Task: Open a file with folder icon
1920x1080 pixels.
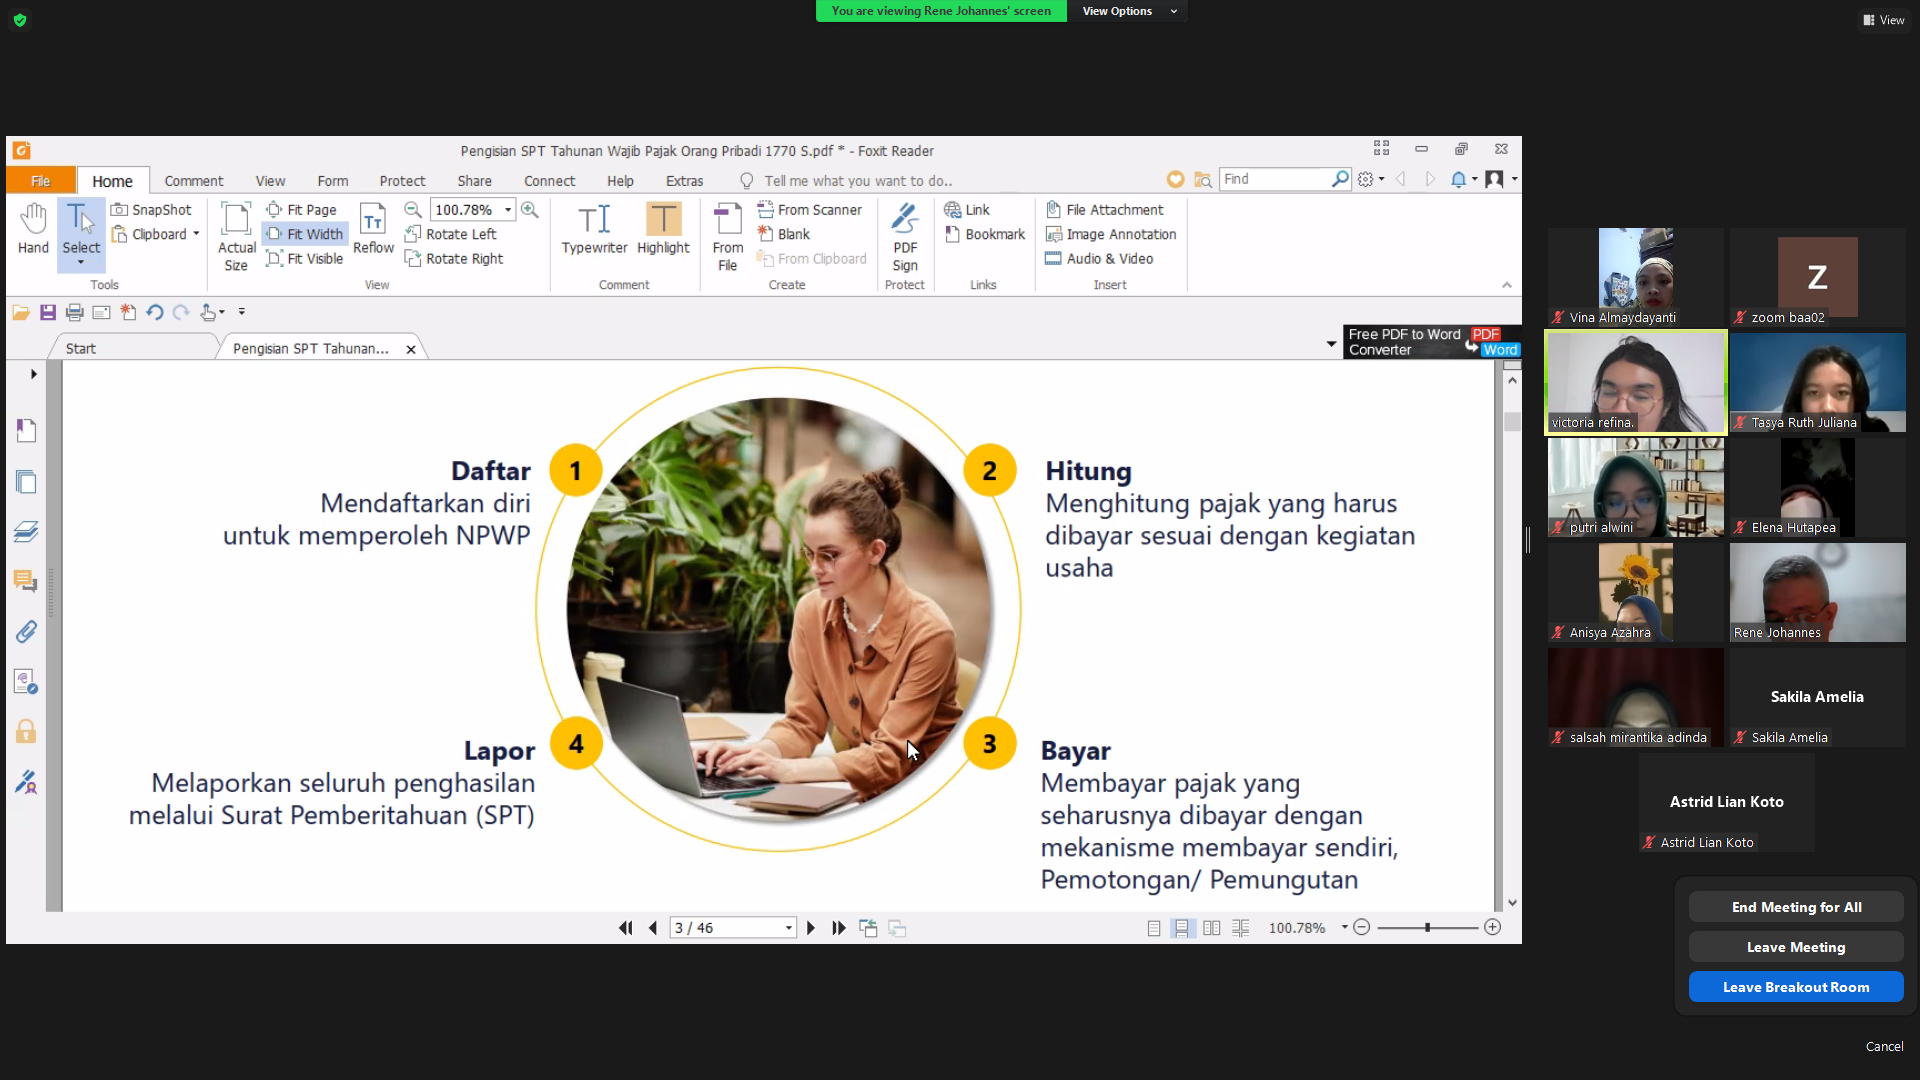Action: tap(21, 313)
